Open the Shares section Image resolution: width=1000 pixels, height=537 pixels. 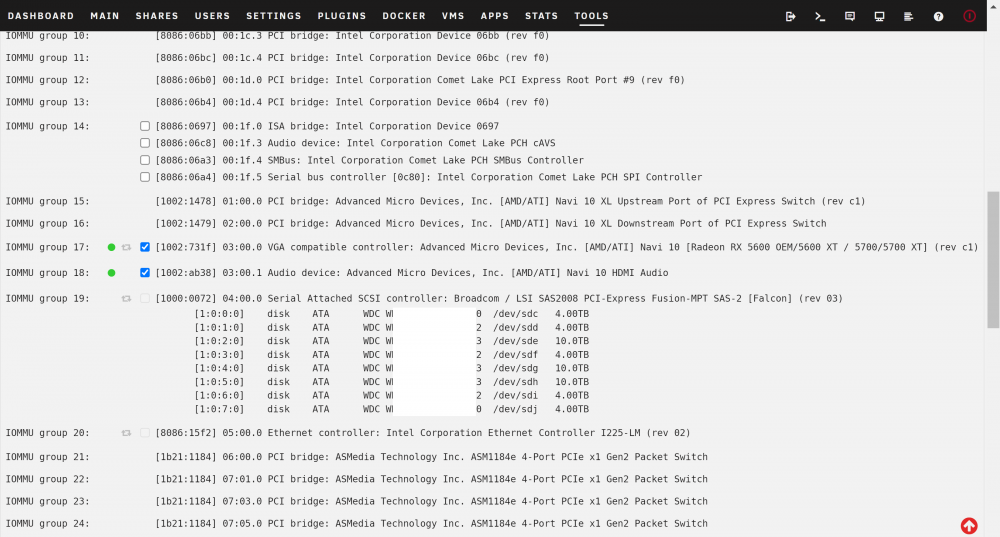pyautogui.click(x=157, y=16)
